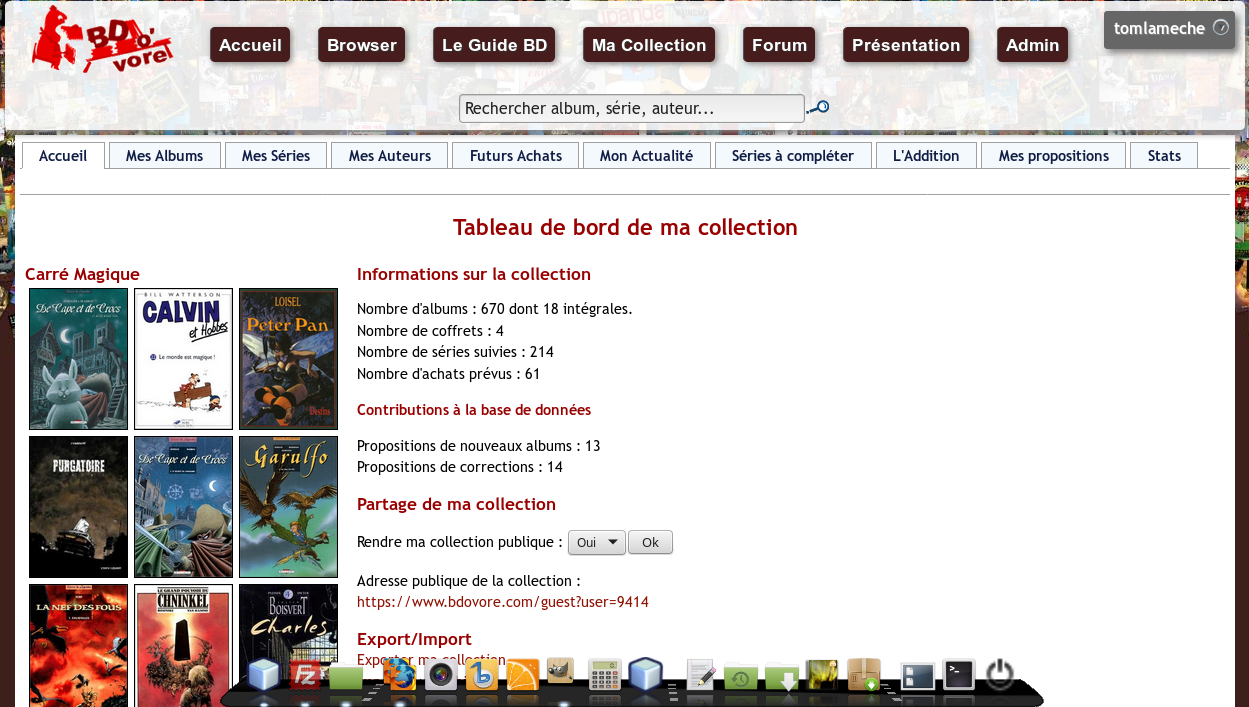The width and height of the screenshot is (1249, 707).
Task: Launch FileZilla from the dock
Action: [305, 676]
